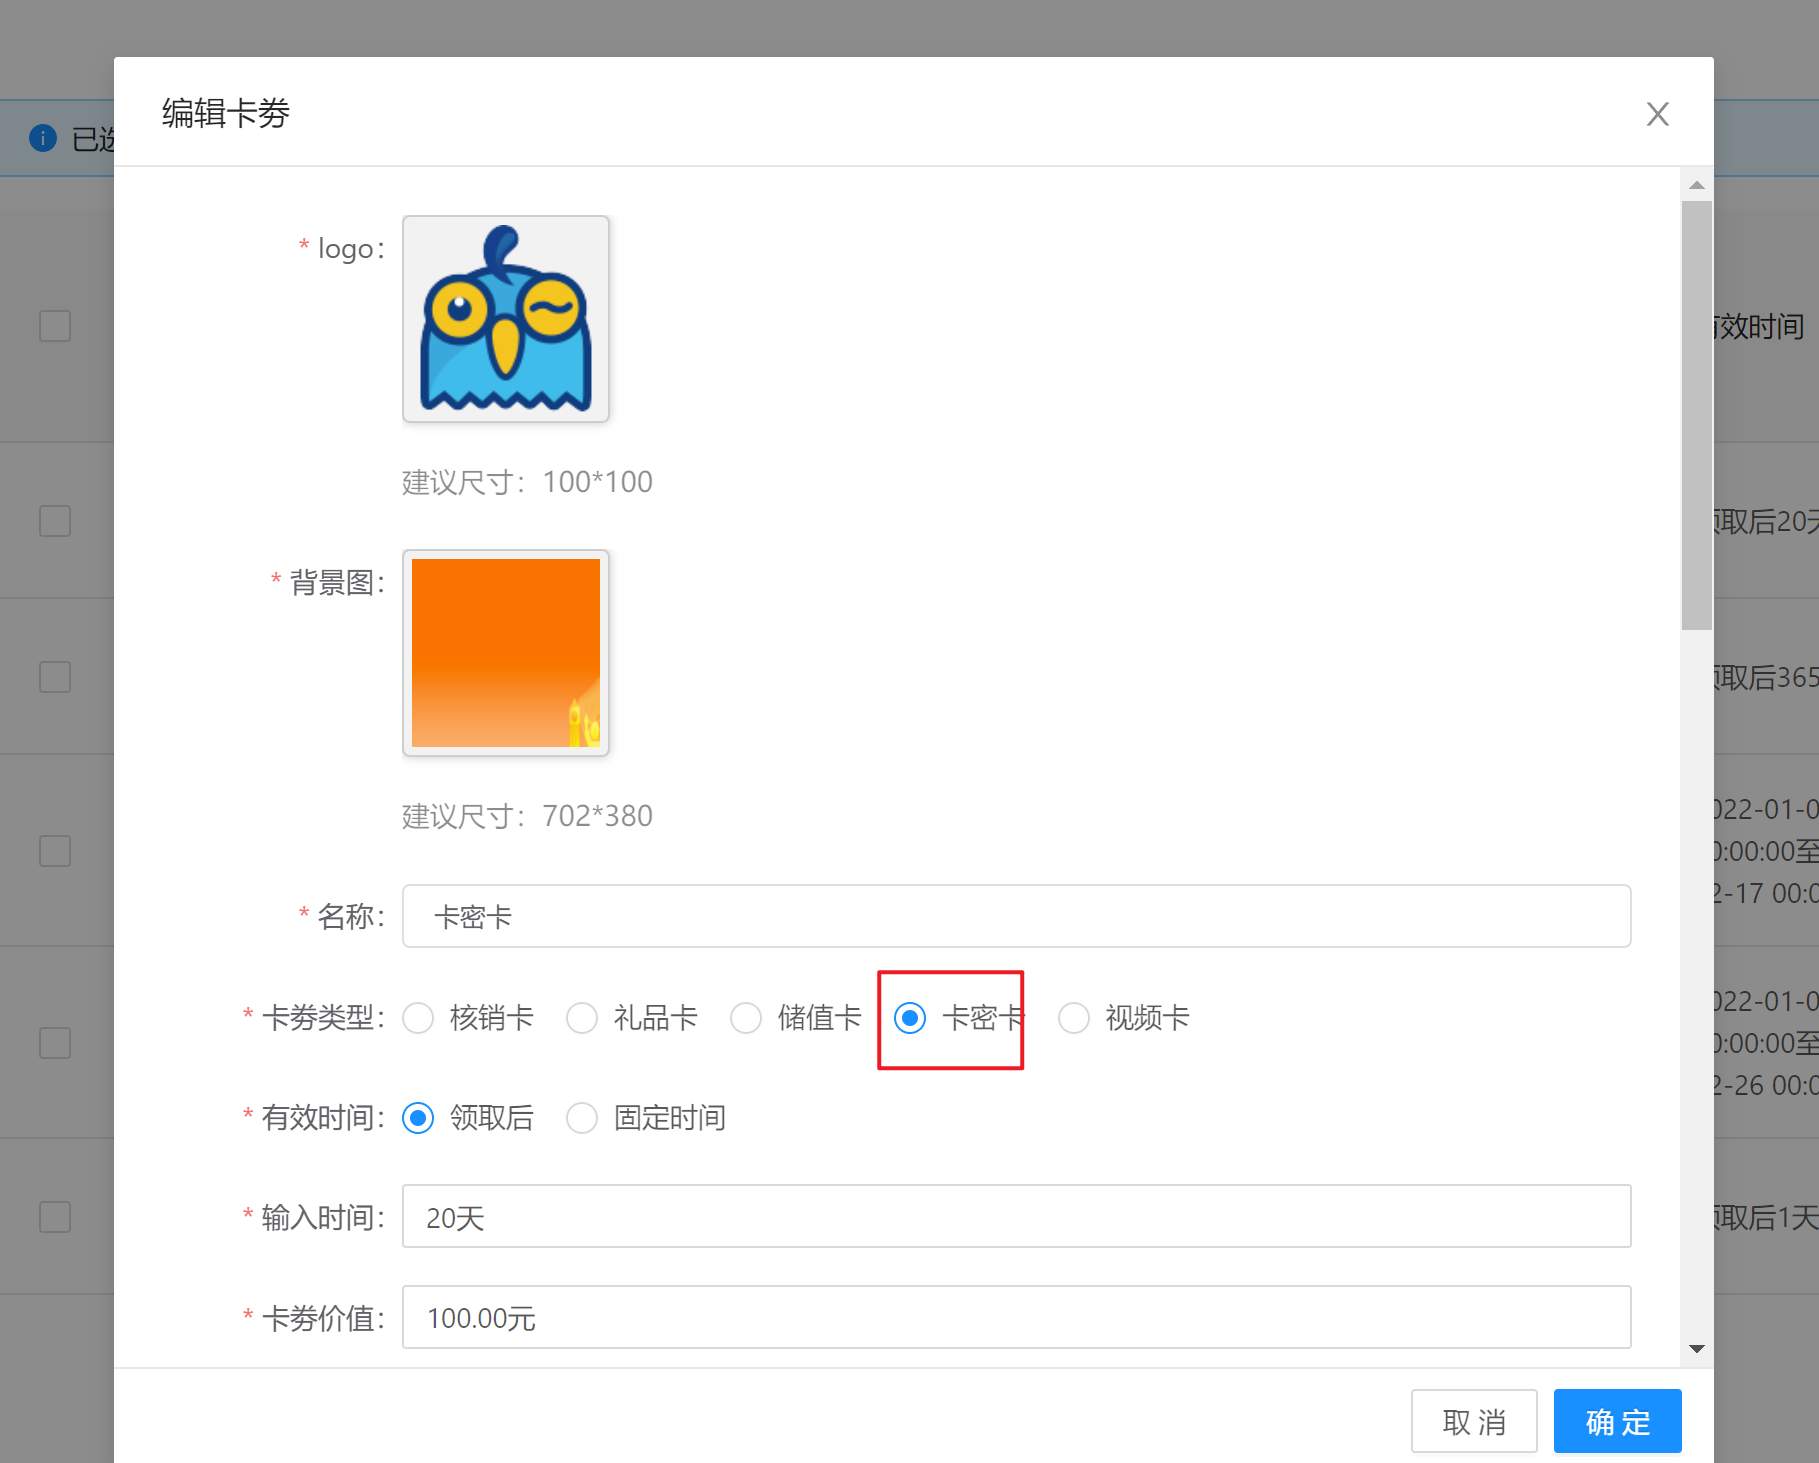Select the 礼品卡 card type
Image resolution: width=1819 pixels, height=1463 pixels.
tap(582, 1018)
